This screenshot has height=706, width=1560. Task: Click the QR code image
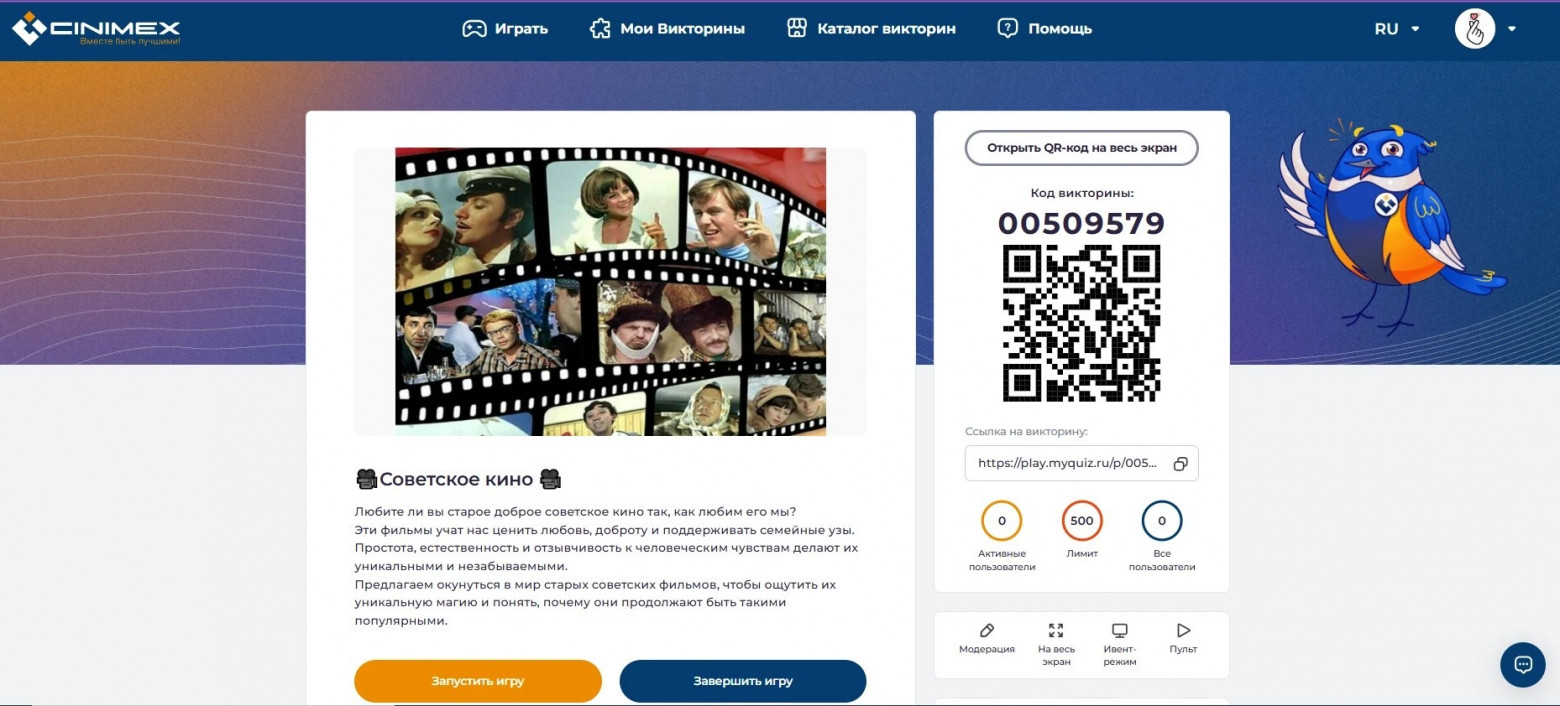(x=1081, y=323)
